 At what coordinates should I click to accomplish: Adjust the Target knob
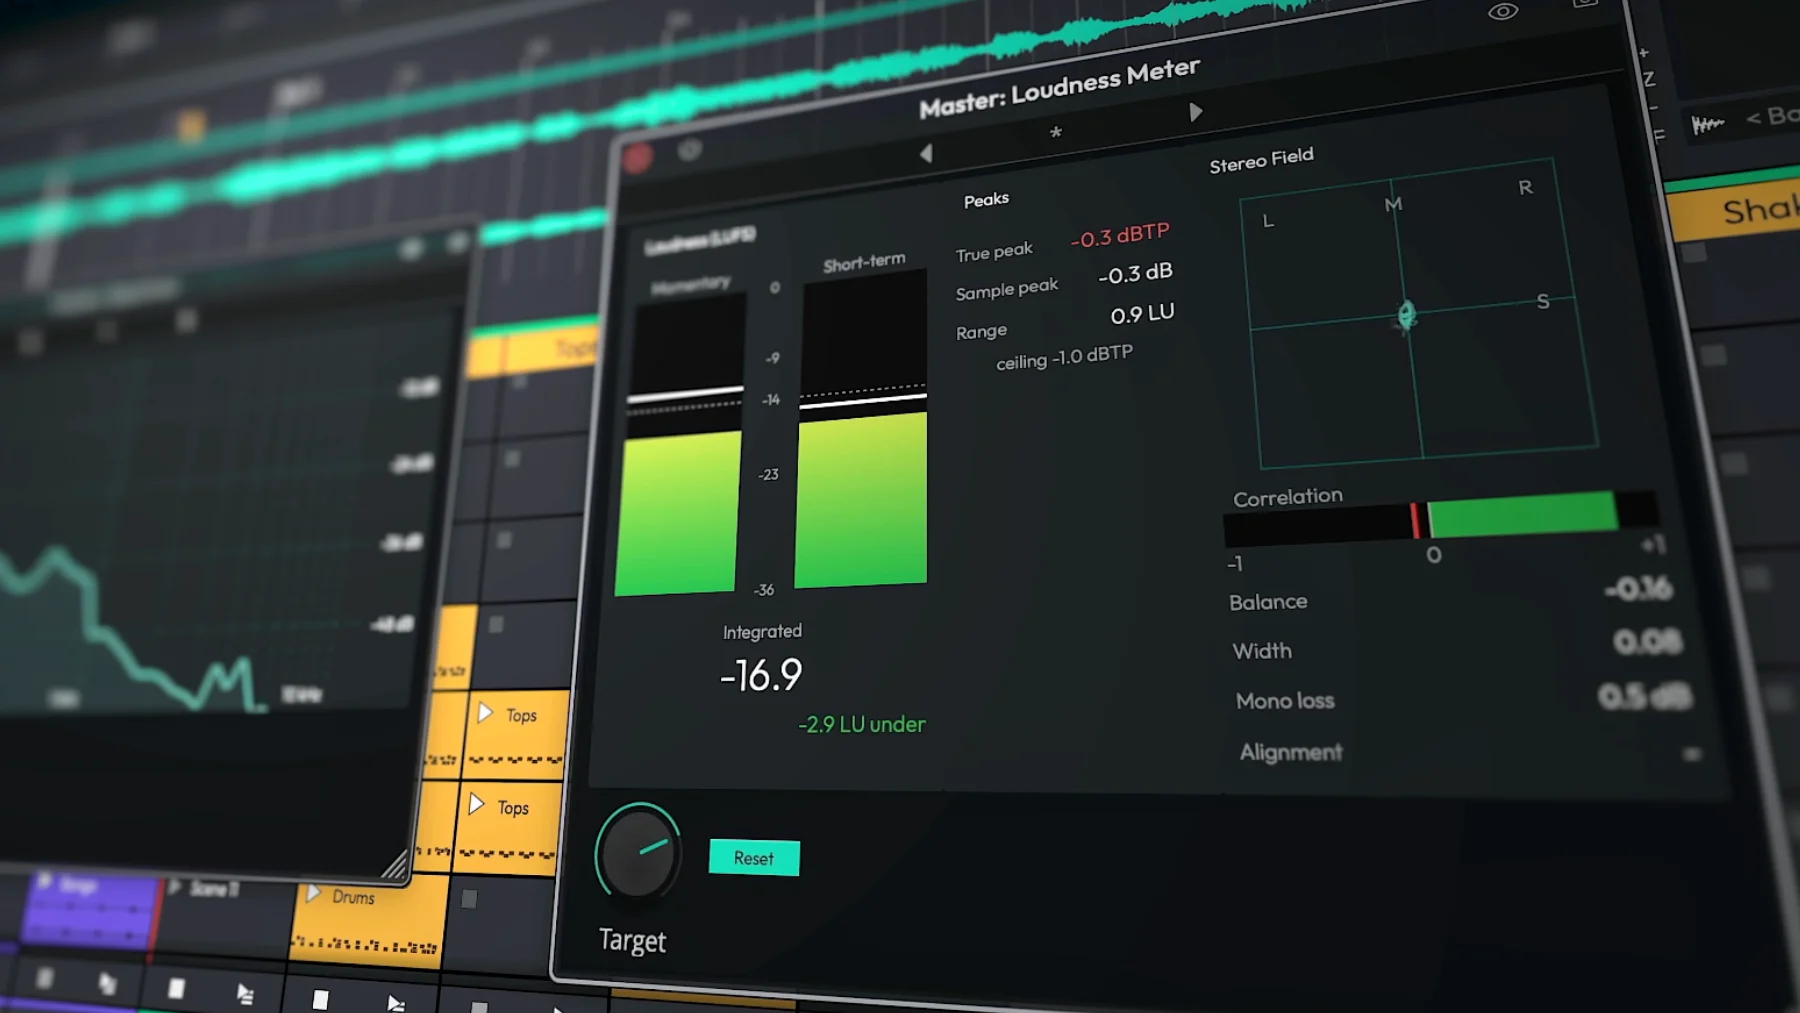click(x=639, y=852)
